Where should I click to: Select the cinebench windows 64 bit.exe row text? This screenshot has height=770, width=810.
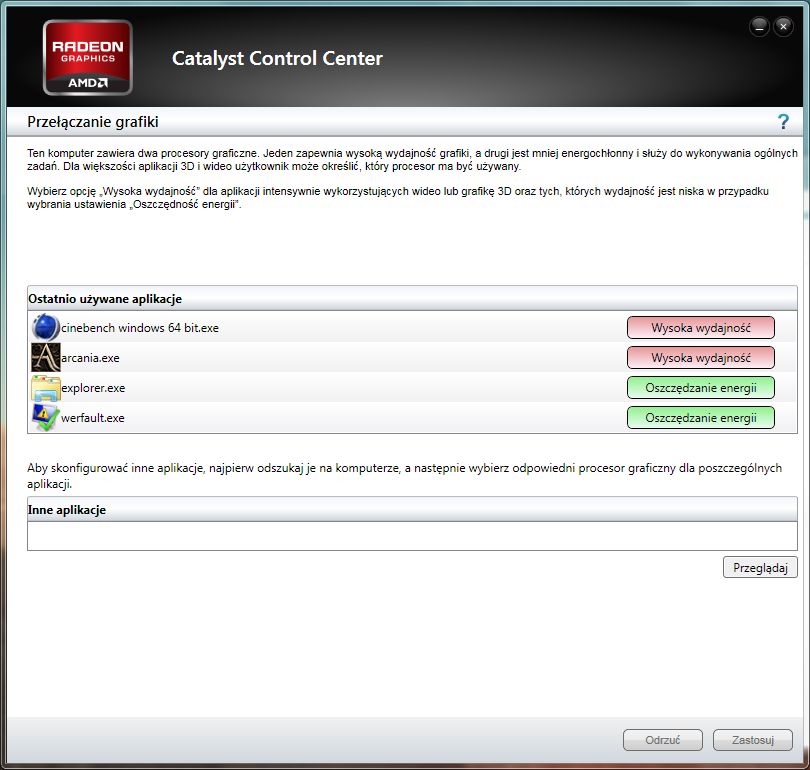tap(139, 328)
